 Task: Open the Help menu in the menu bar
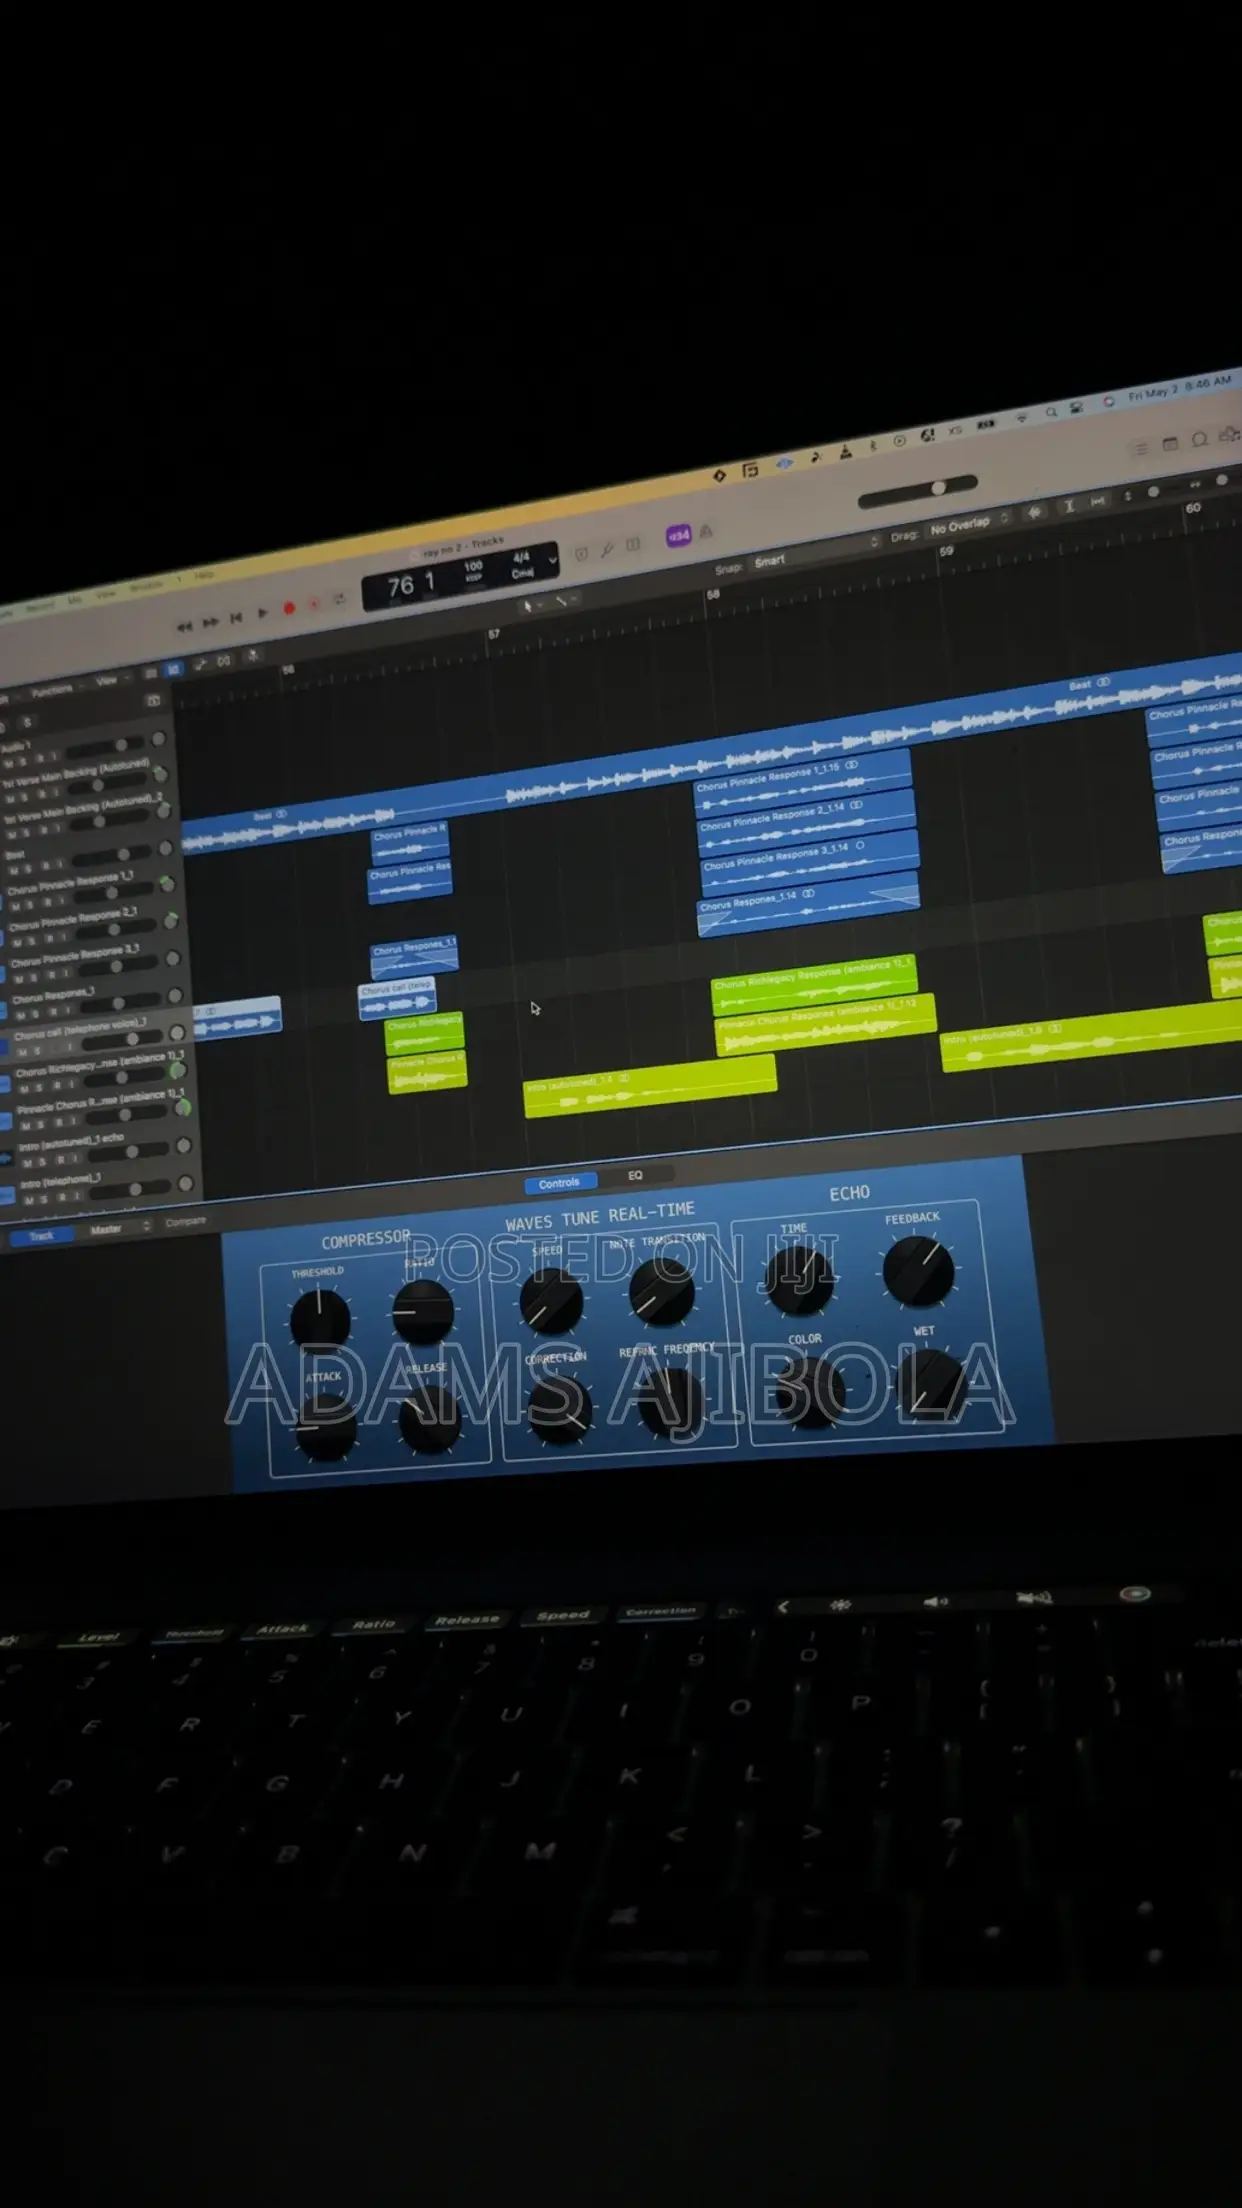point(204,576)
